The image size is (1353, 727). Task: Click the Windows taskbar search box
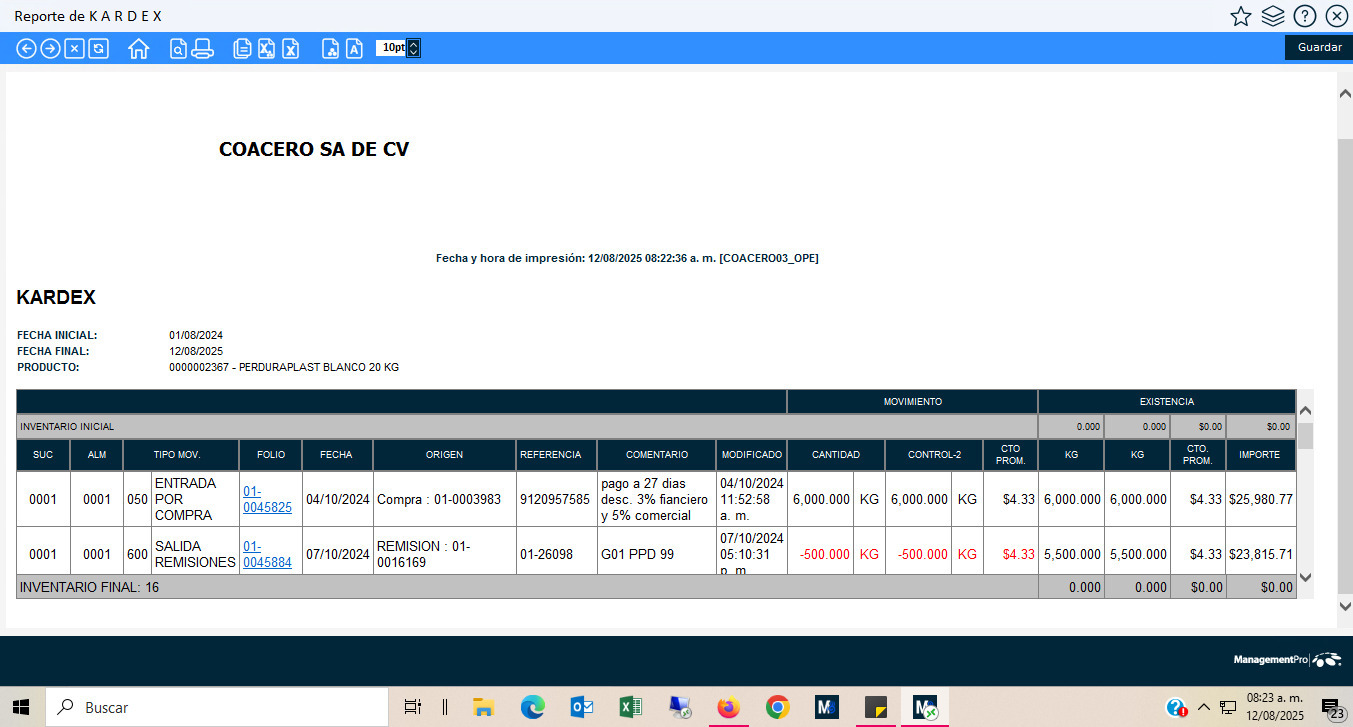216,707
